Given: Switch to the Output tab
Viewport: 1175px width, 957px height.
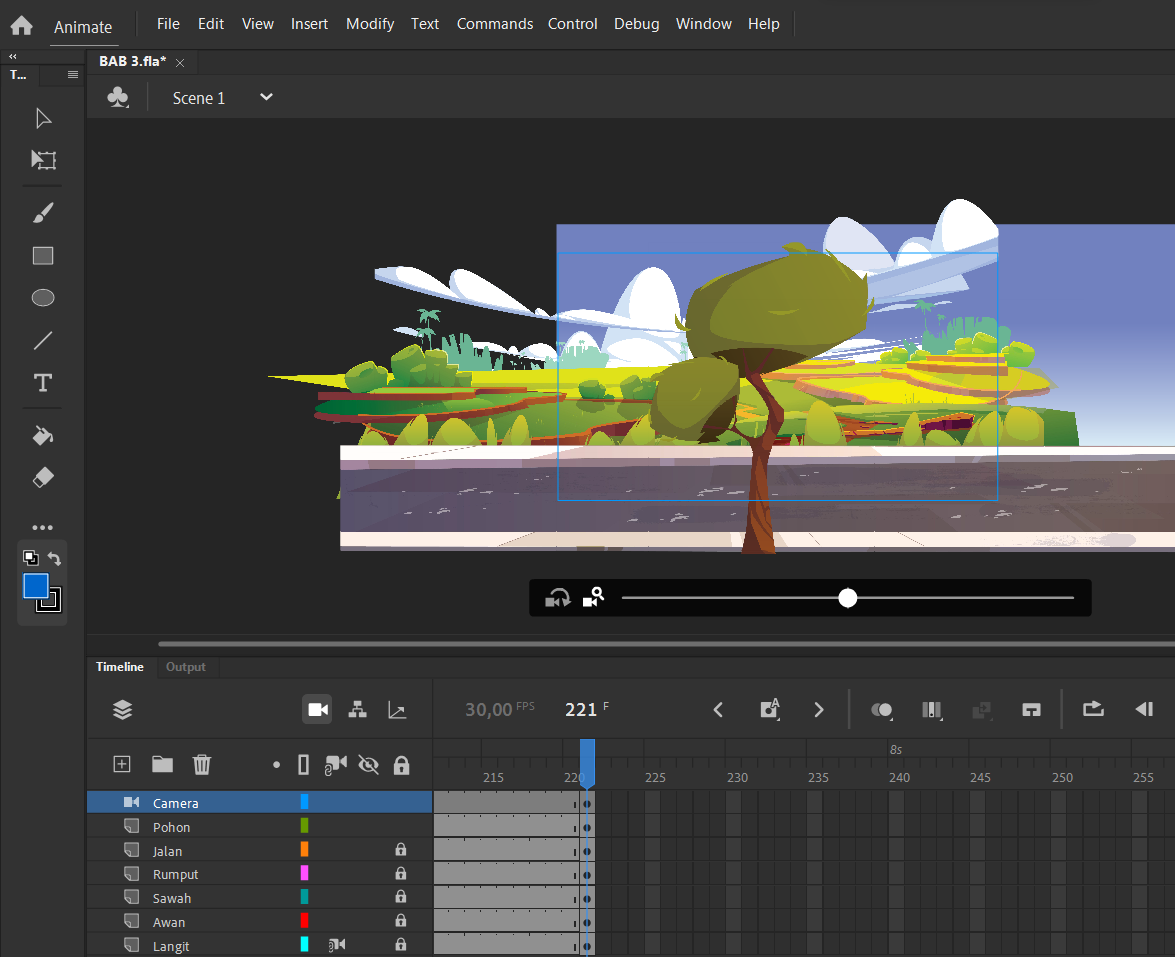Looking at the screenshot, I should [185, 667].
